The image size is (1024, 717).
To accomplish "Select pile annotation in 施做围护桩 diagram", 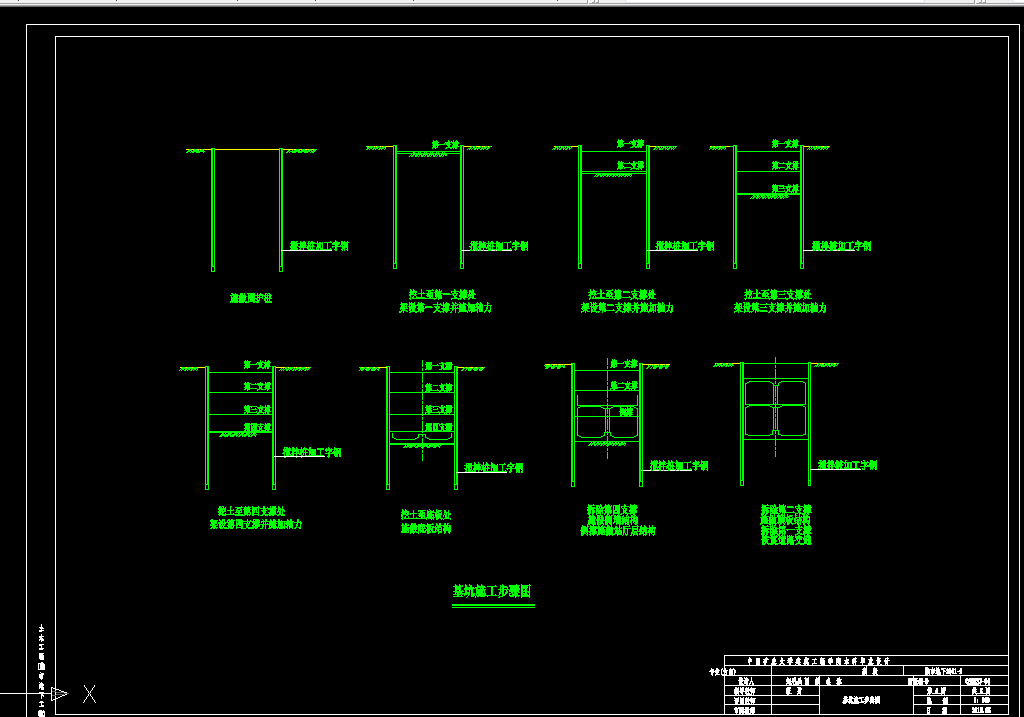I will [319, 246].
